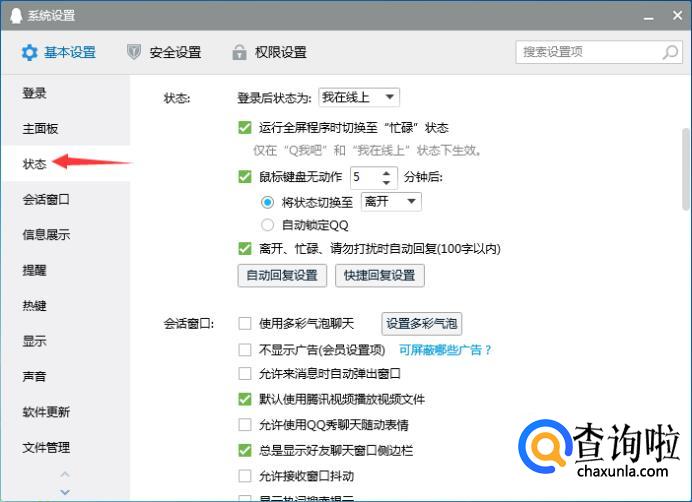Select 主面板 in the sidebar
692x502 pixels.
(65, 128)
